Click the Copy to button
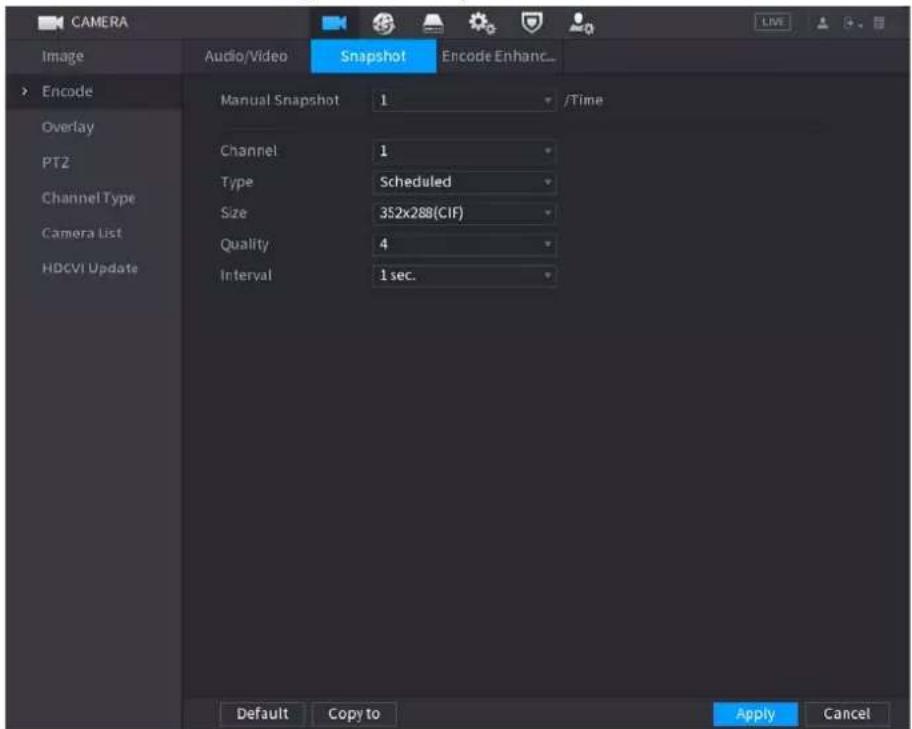The image size is (912, 729). click(x=354, y=714)
